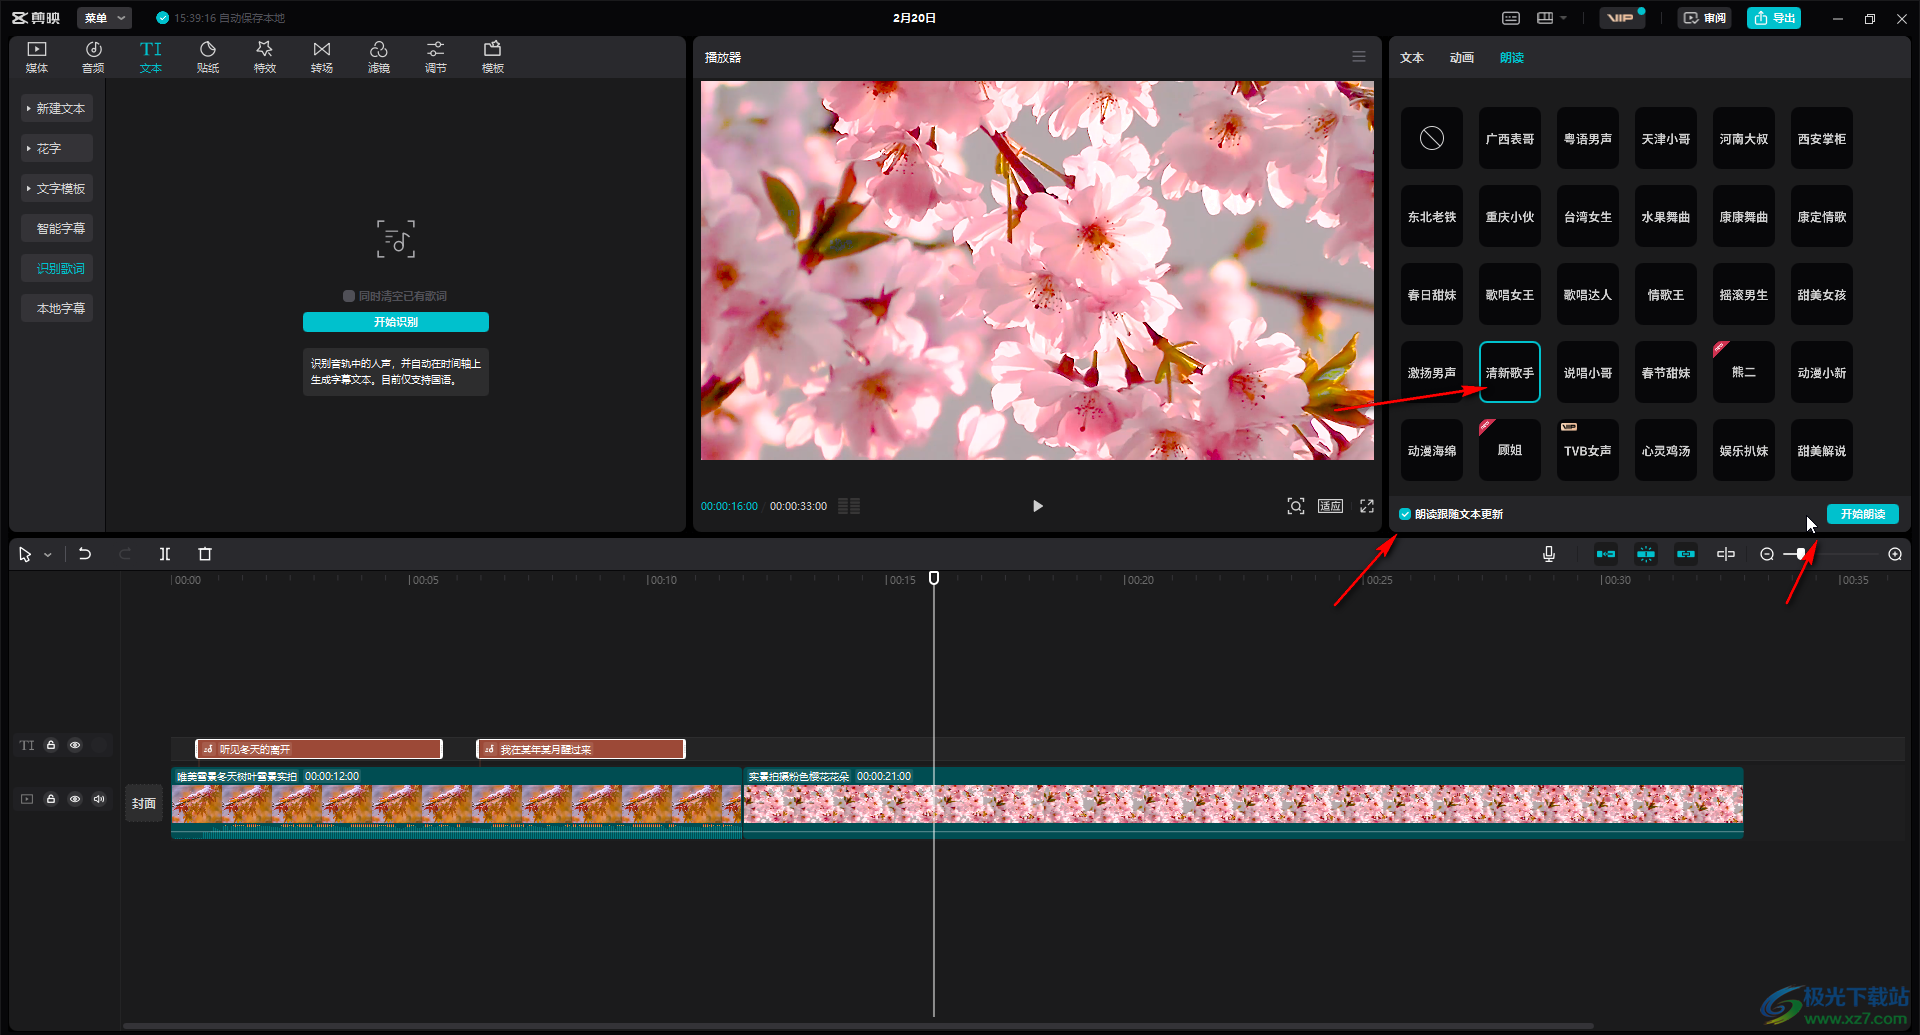Click the keyboard shortcuts icon in title bar
Screen dimensions: 1920x1035
[x=1511, y=18]
